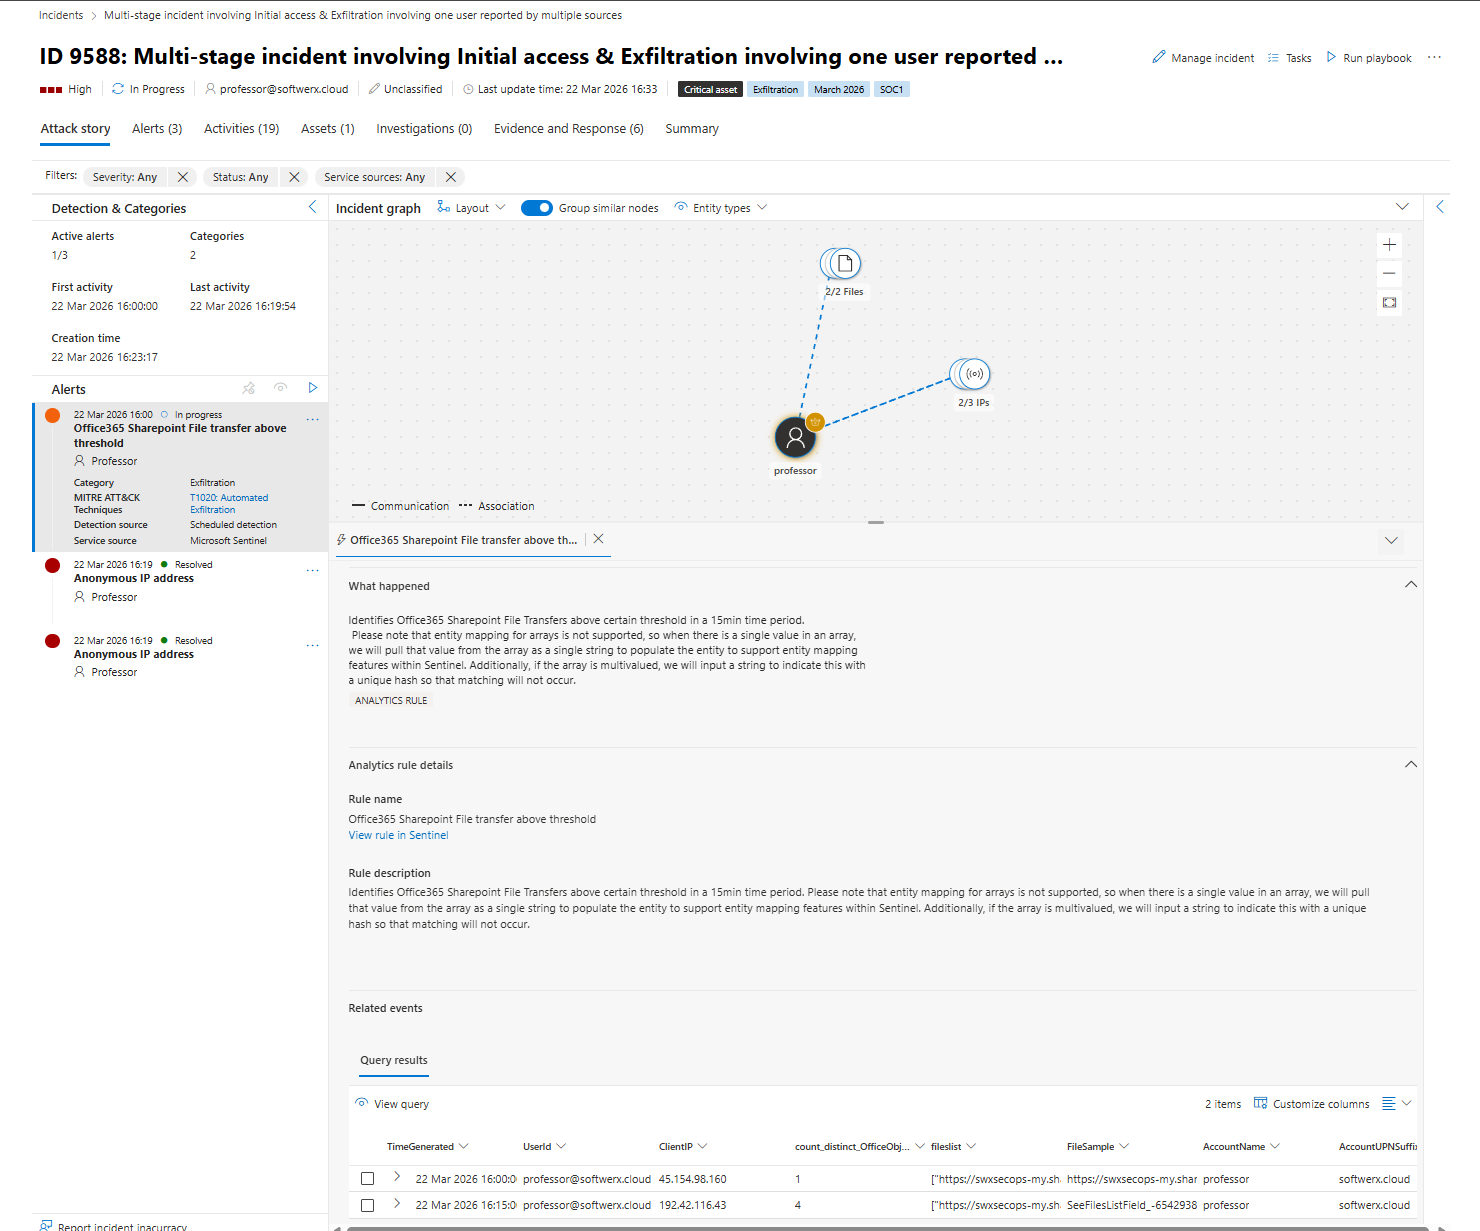Viewport: 1480px width, 1231px height.
Task: Switch to Investigations (0) tab
Action: tap(424, 129)
